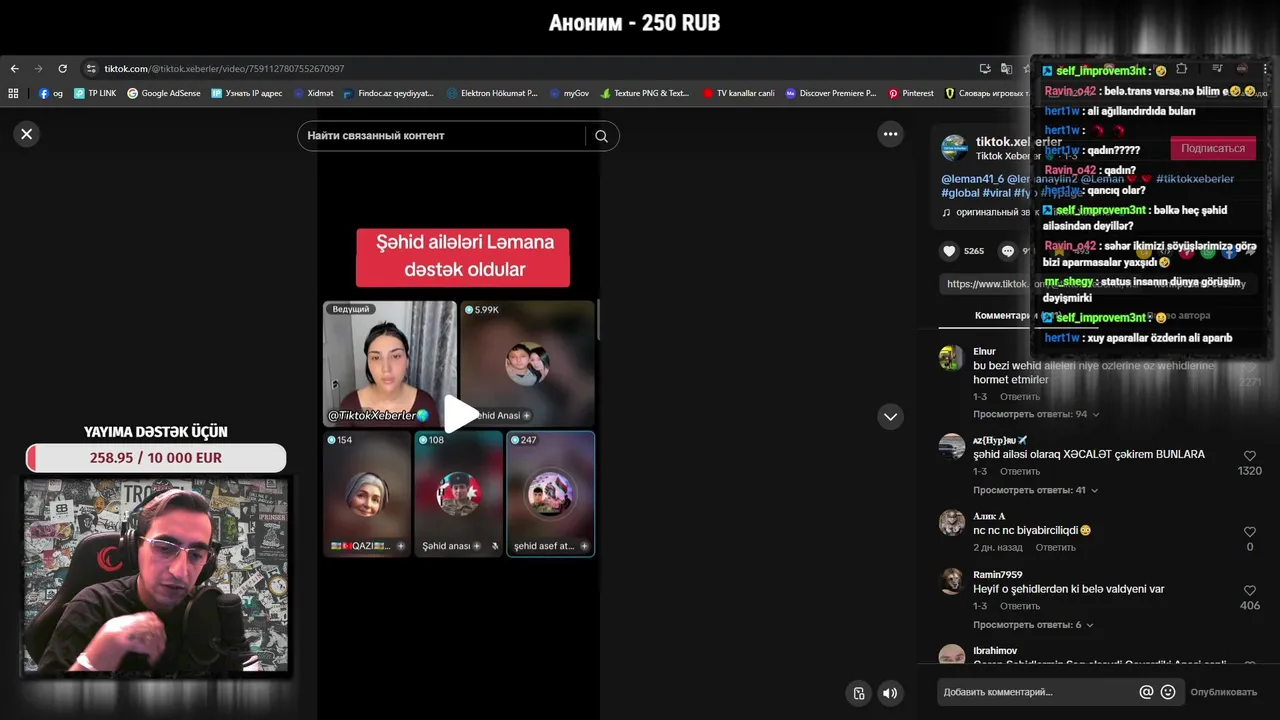This screenshot has width=1280, height=720.
Task: Open Elnur's profile avatar
Action: tap(952, 358)
